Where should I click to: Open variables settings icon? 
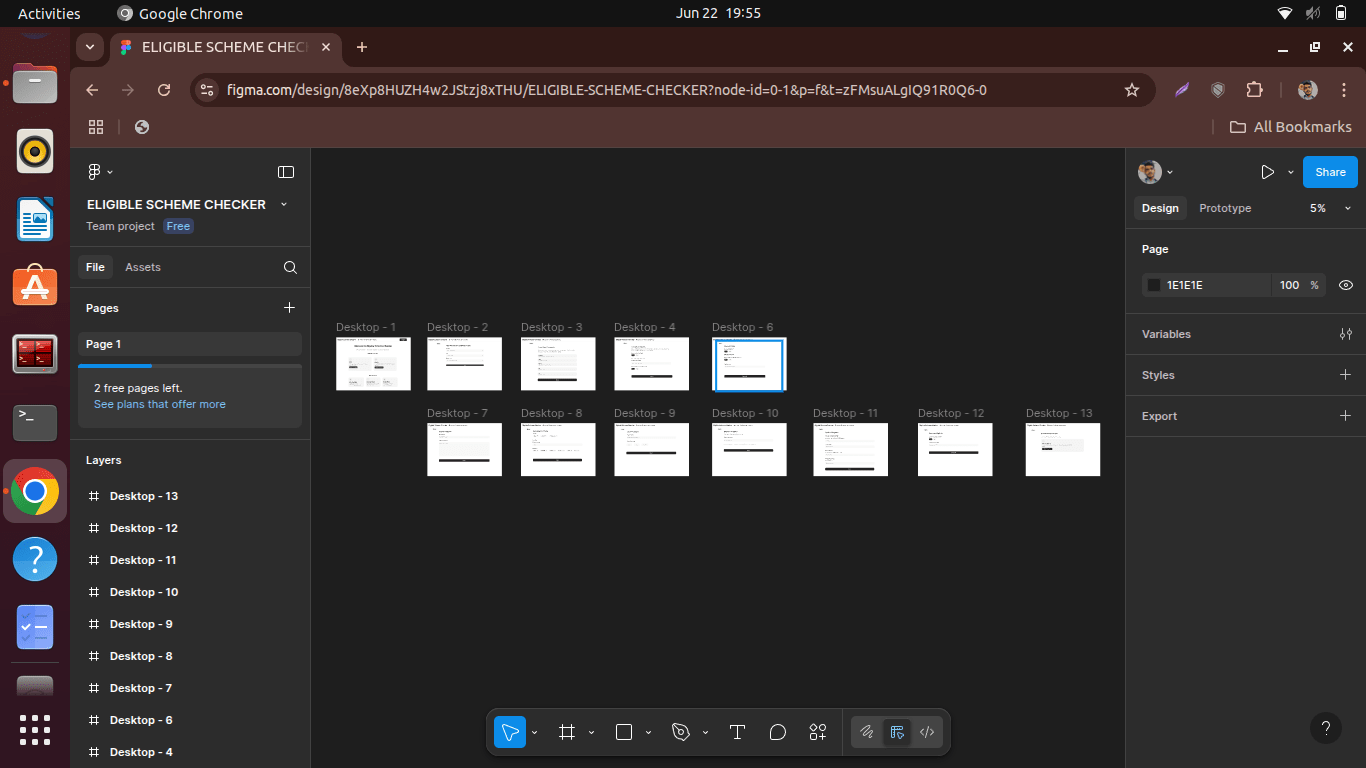click(x=1345, y=334)
